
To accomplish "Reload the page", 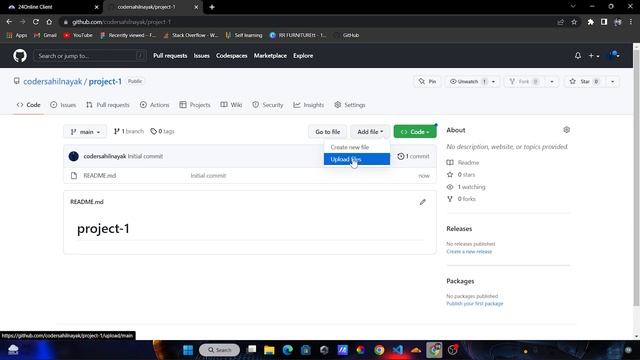I will tap(36, 22).
